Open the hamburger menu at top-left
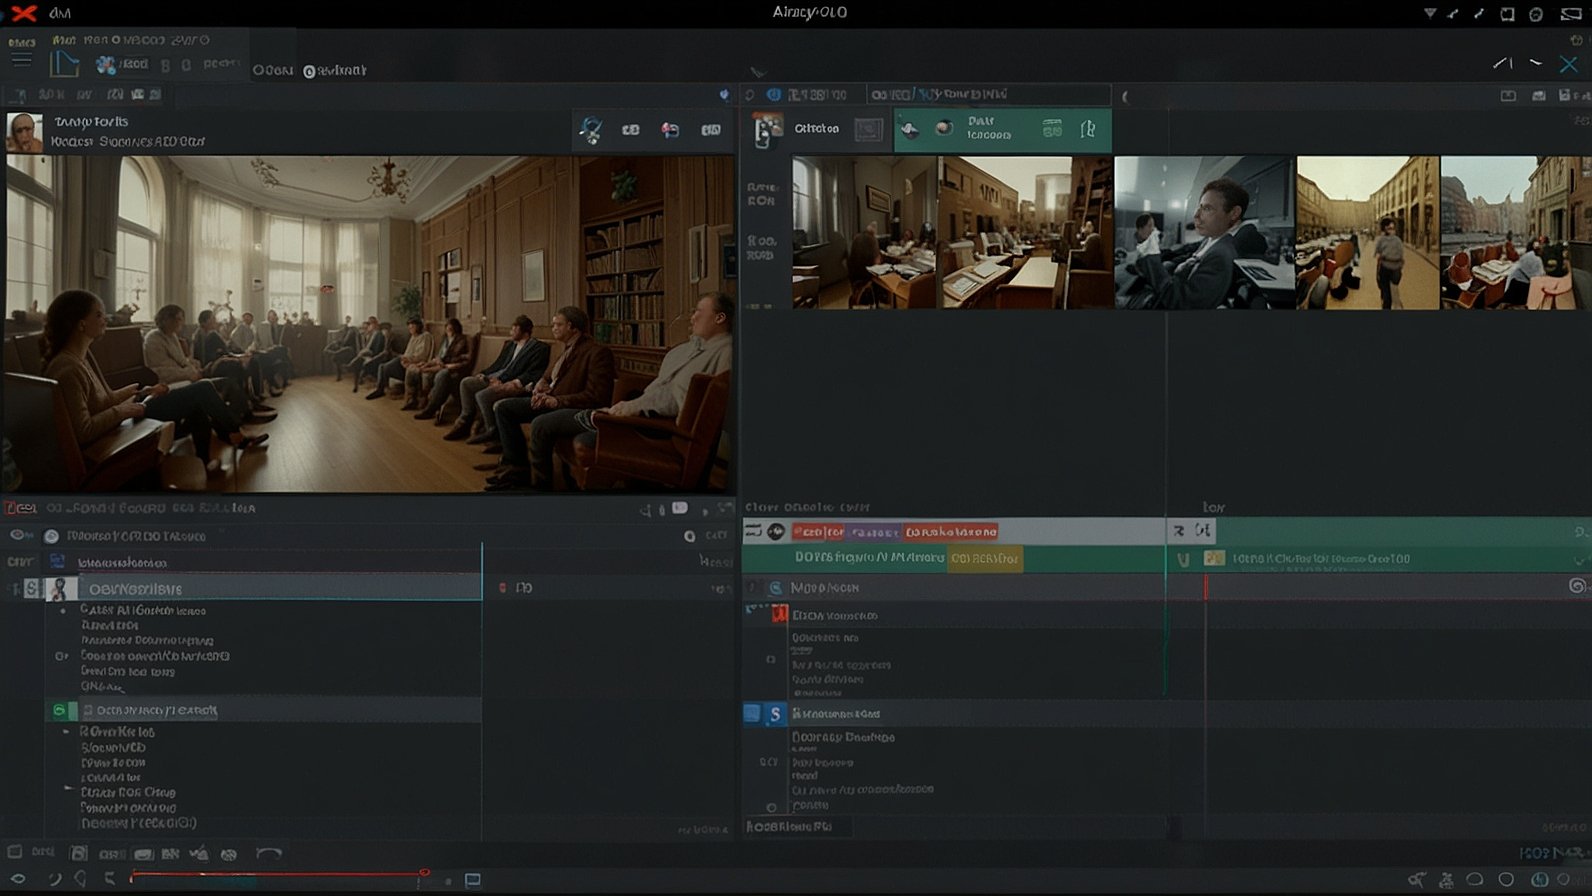The width and height of the screenshot is (1592, 896). pyautogui.click(x=21, y=61)
